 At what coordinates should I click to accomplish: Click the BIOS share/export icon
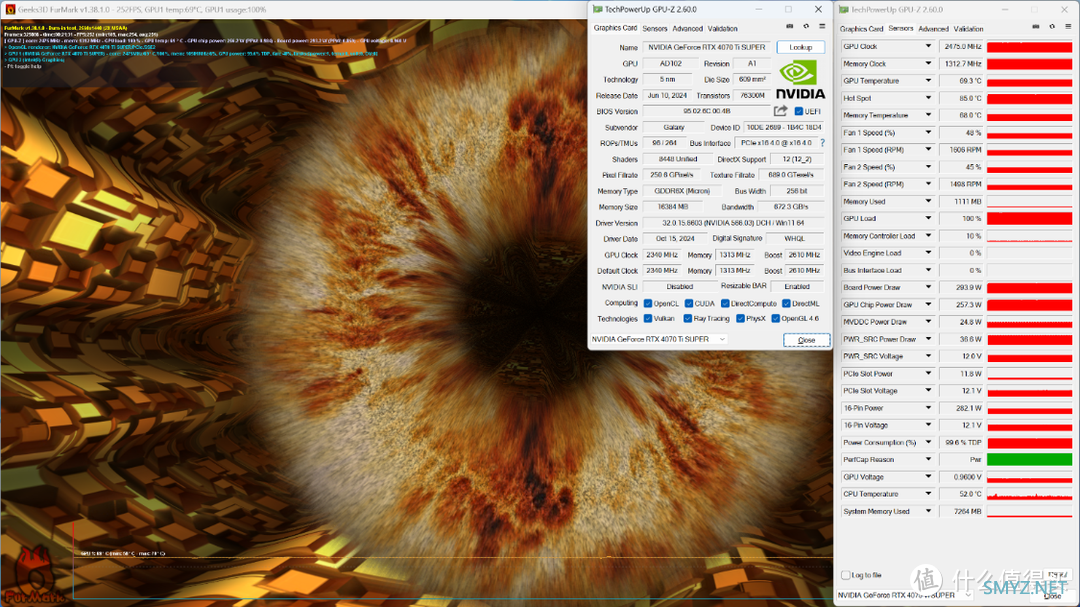pyautogui.click(x=780, y=111)
